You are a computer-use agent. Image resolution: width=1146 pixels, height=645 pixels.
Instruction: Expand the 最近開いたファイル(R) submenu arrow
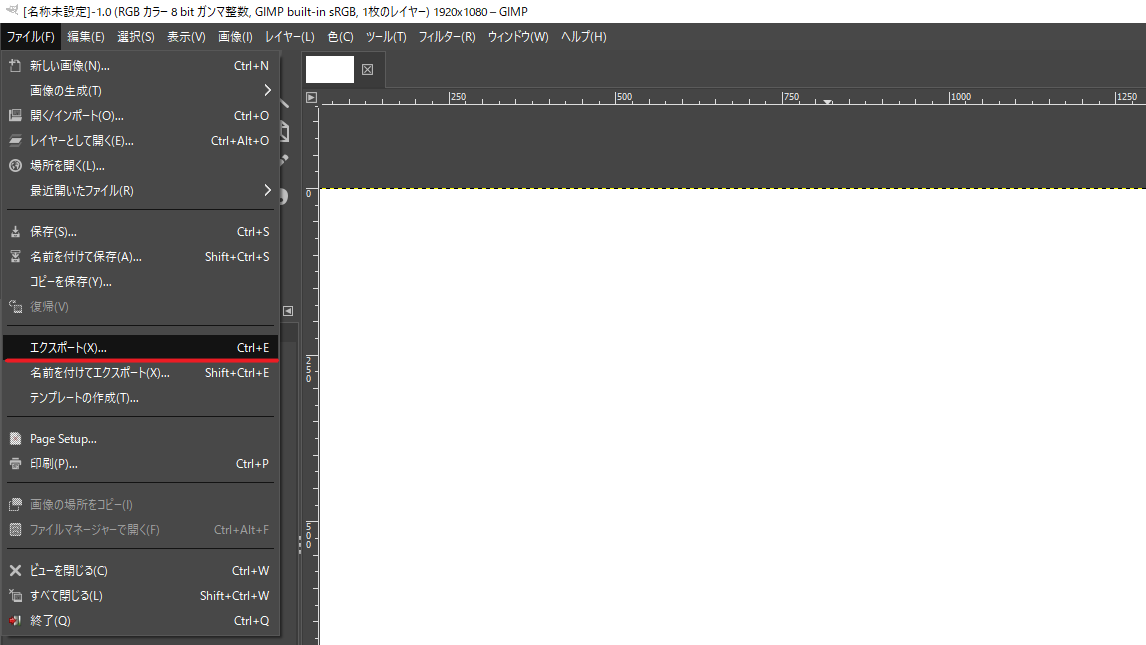pos(267,191)
